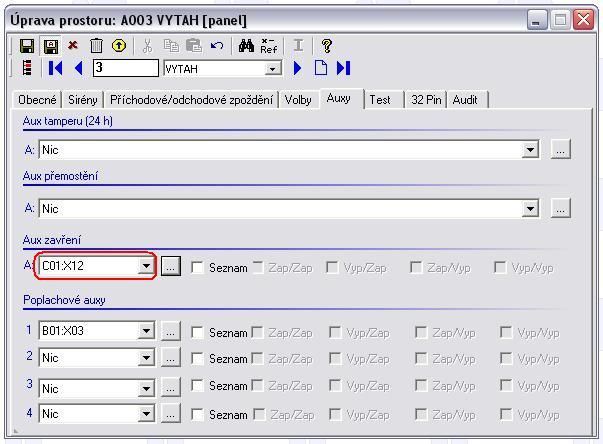Tick Seznam checkbox in Poplachové auxy row 1

198,333
